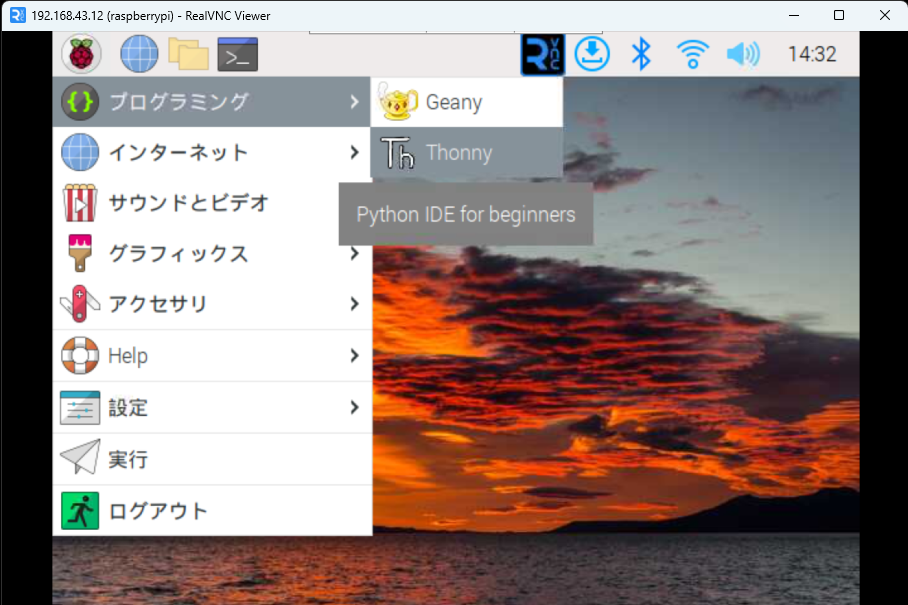
Task: Open the File Manager icon
Action: 189,54
